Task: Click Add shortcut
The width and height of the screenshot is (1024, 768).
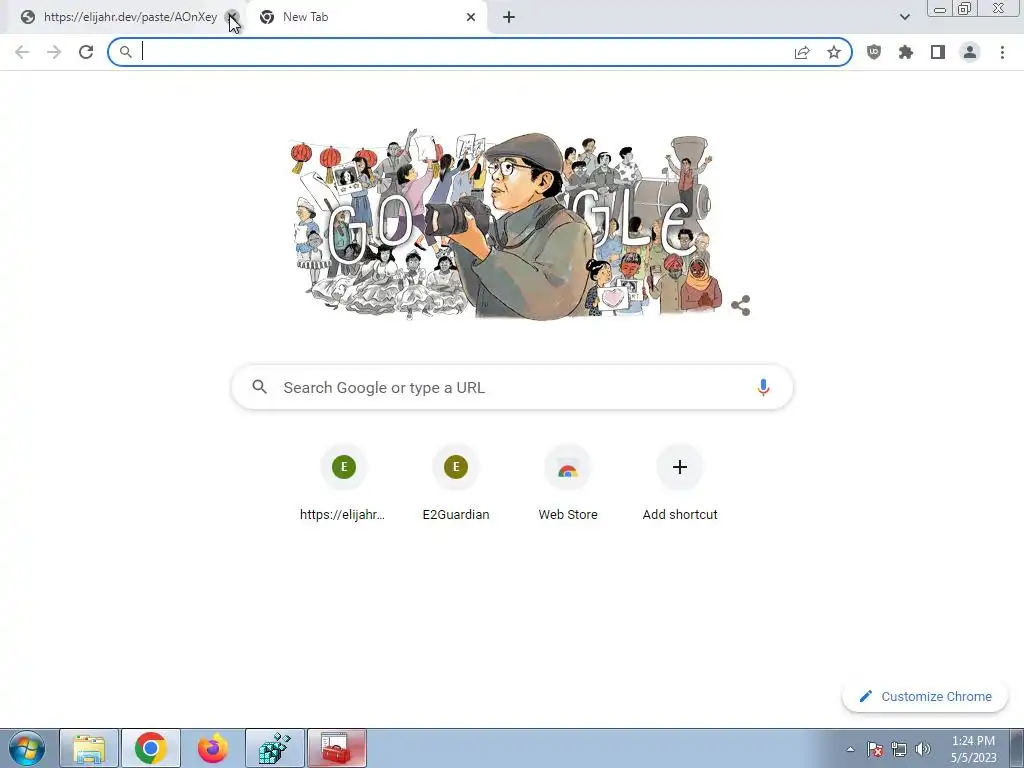Action: coord(680,484)
